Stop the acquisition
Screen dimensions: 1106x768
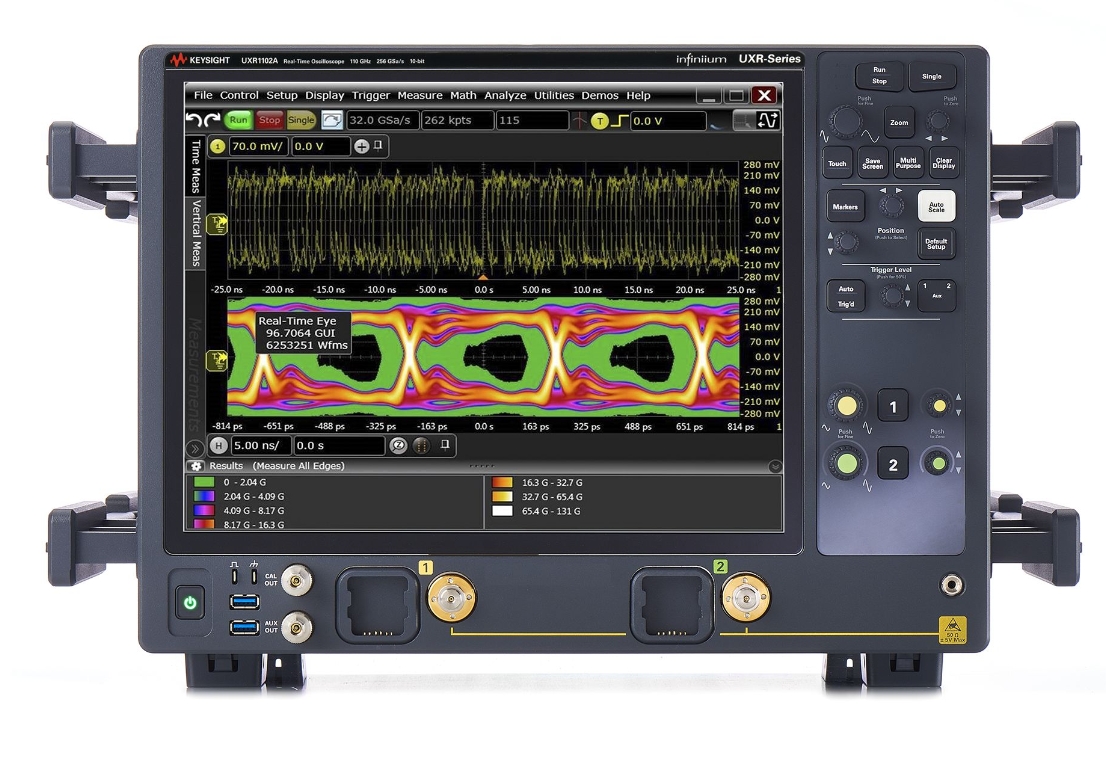(268, 119)
